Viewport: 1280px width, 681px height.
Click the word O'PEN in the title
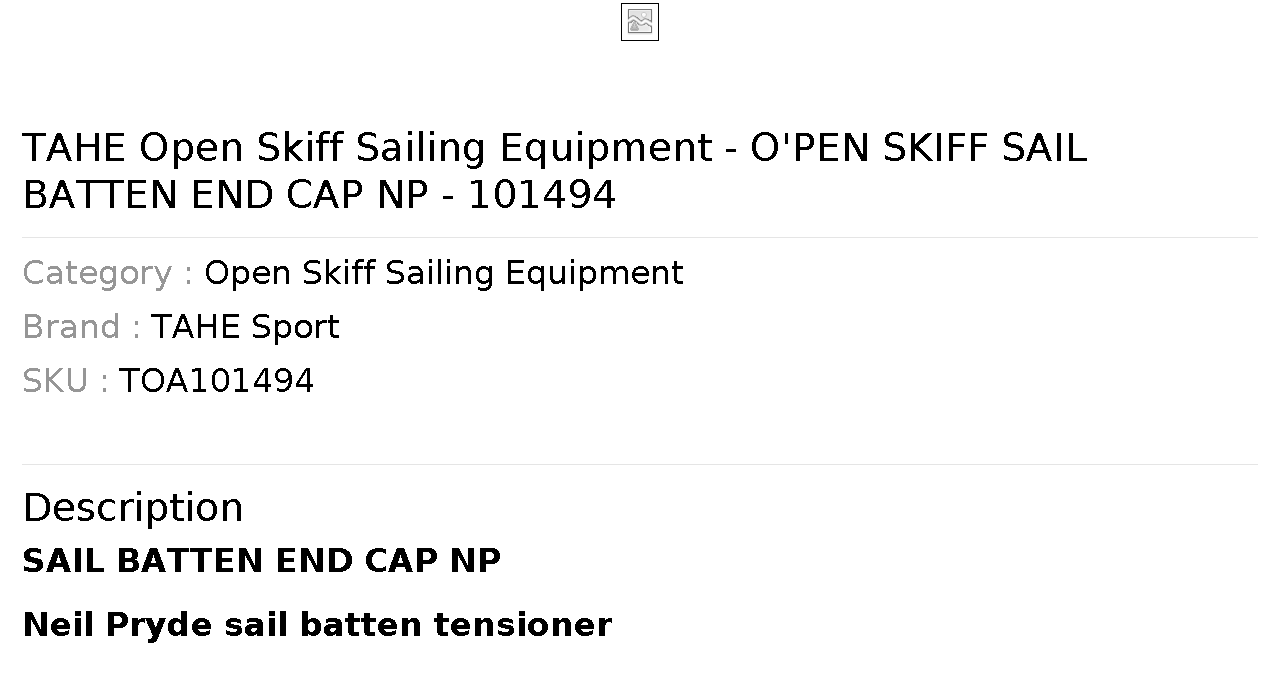[811, 148]
